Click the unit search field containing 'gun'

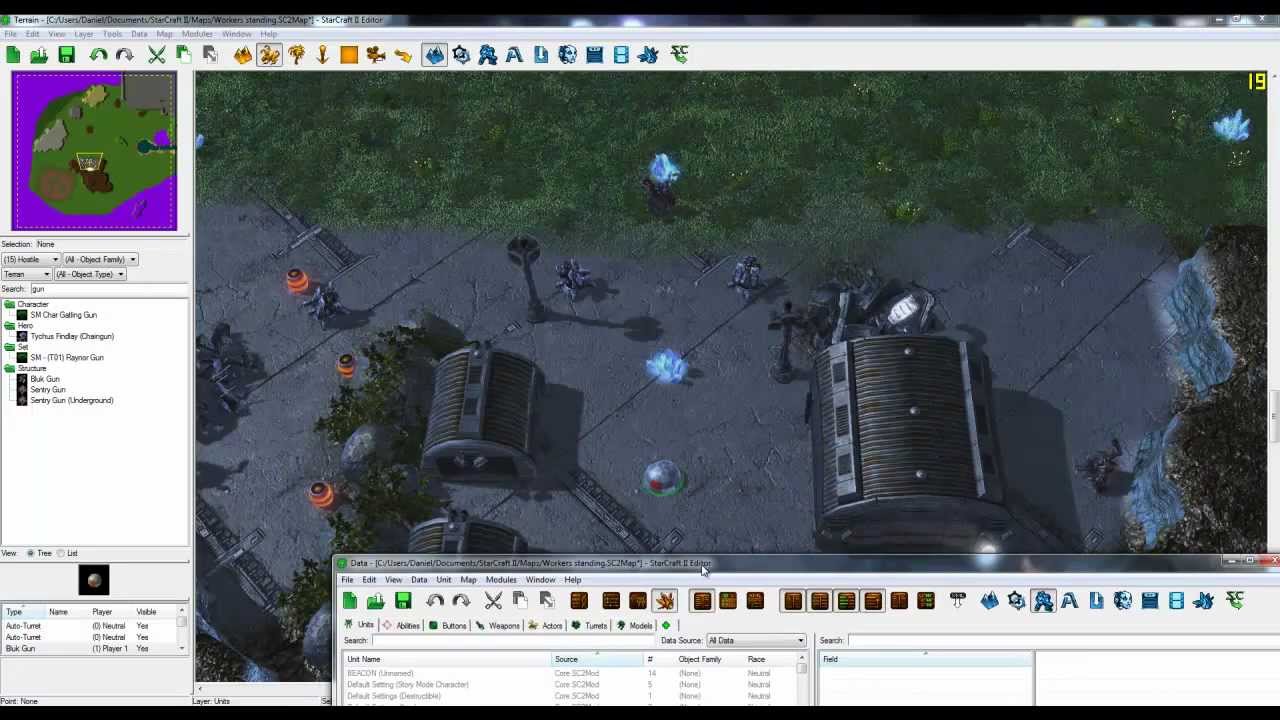tap(108, 289)
